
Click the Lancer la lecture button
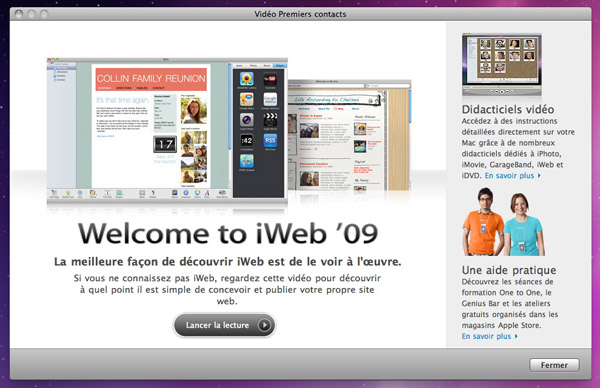click(224, 325)
